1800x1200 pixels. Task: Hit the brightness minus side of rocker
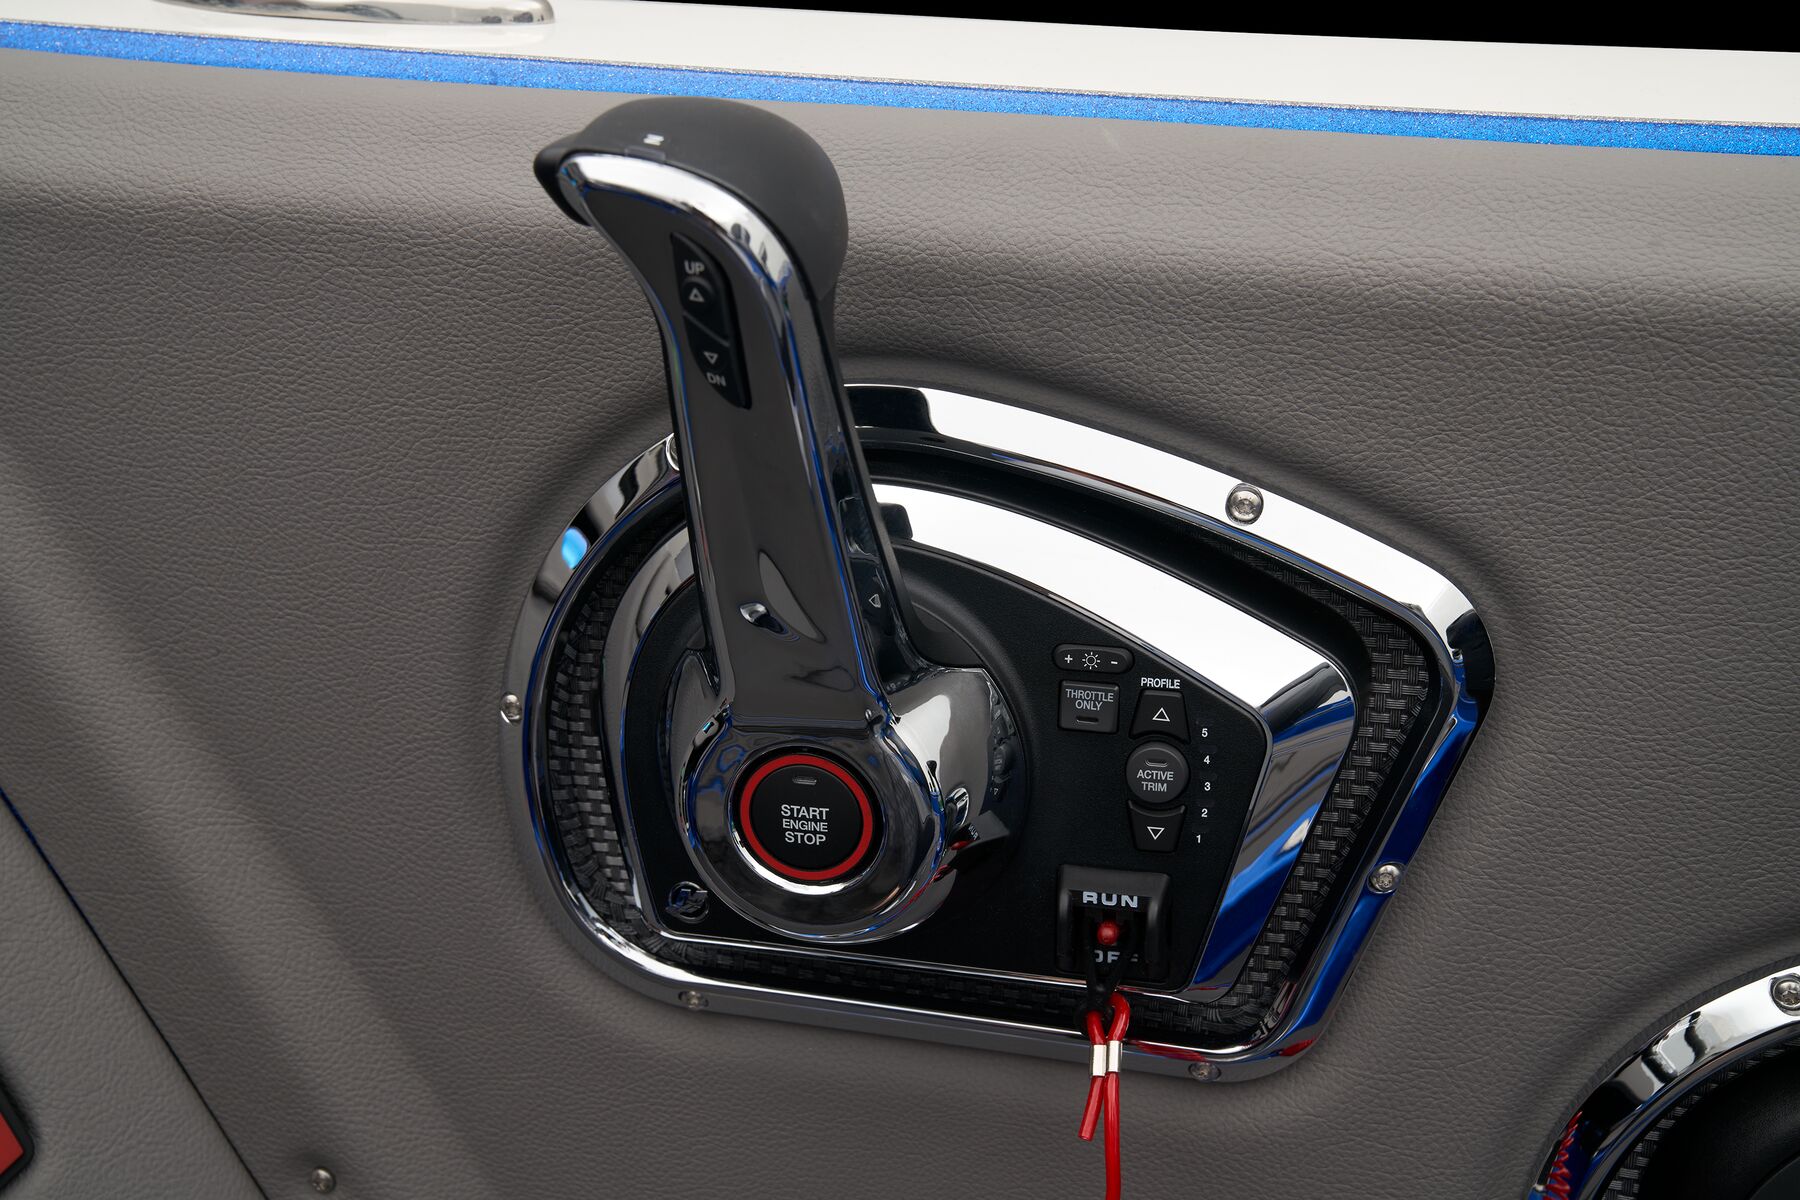(1116, 661)
